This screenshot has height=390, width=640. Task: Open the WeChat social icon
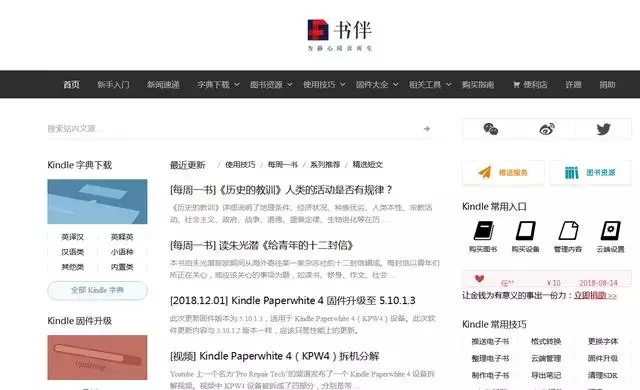491,129
